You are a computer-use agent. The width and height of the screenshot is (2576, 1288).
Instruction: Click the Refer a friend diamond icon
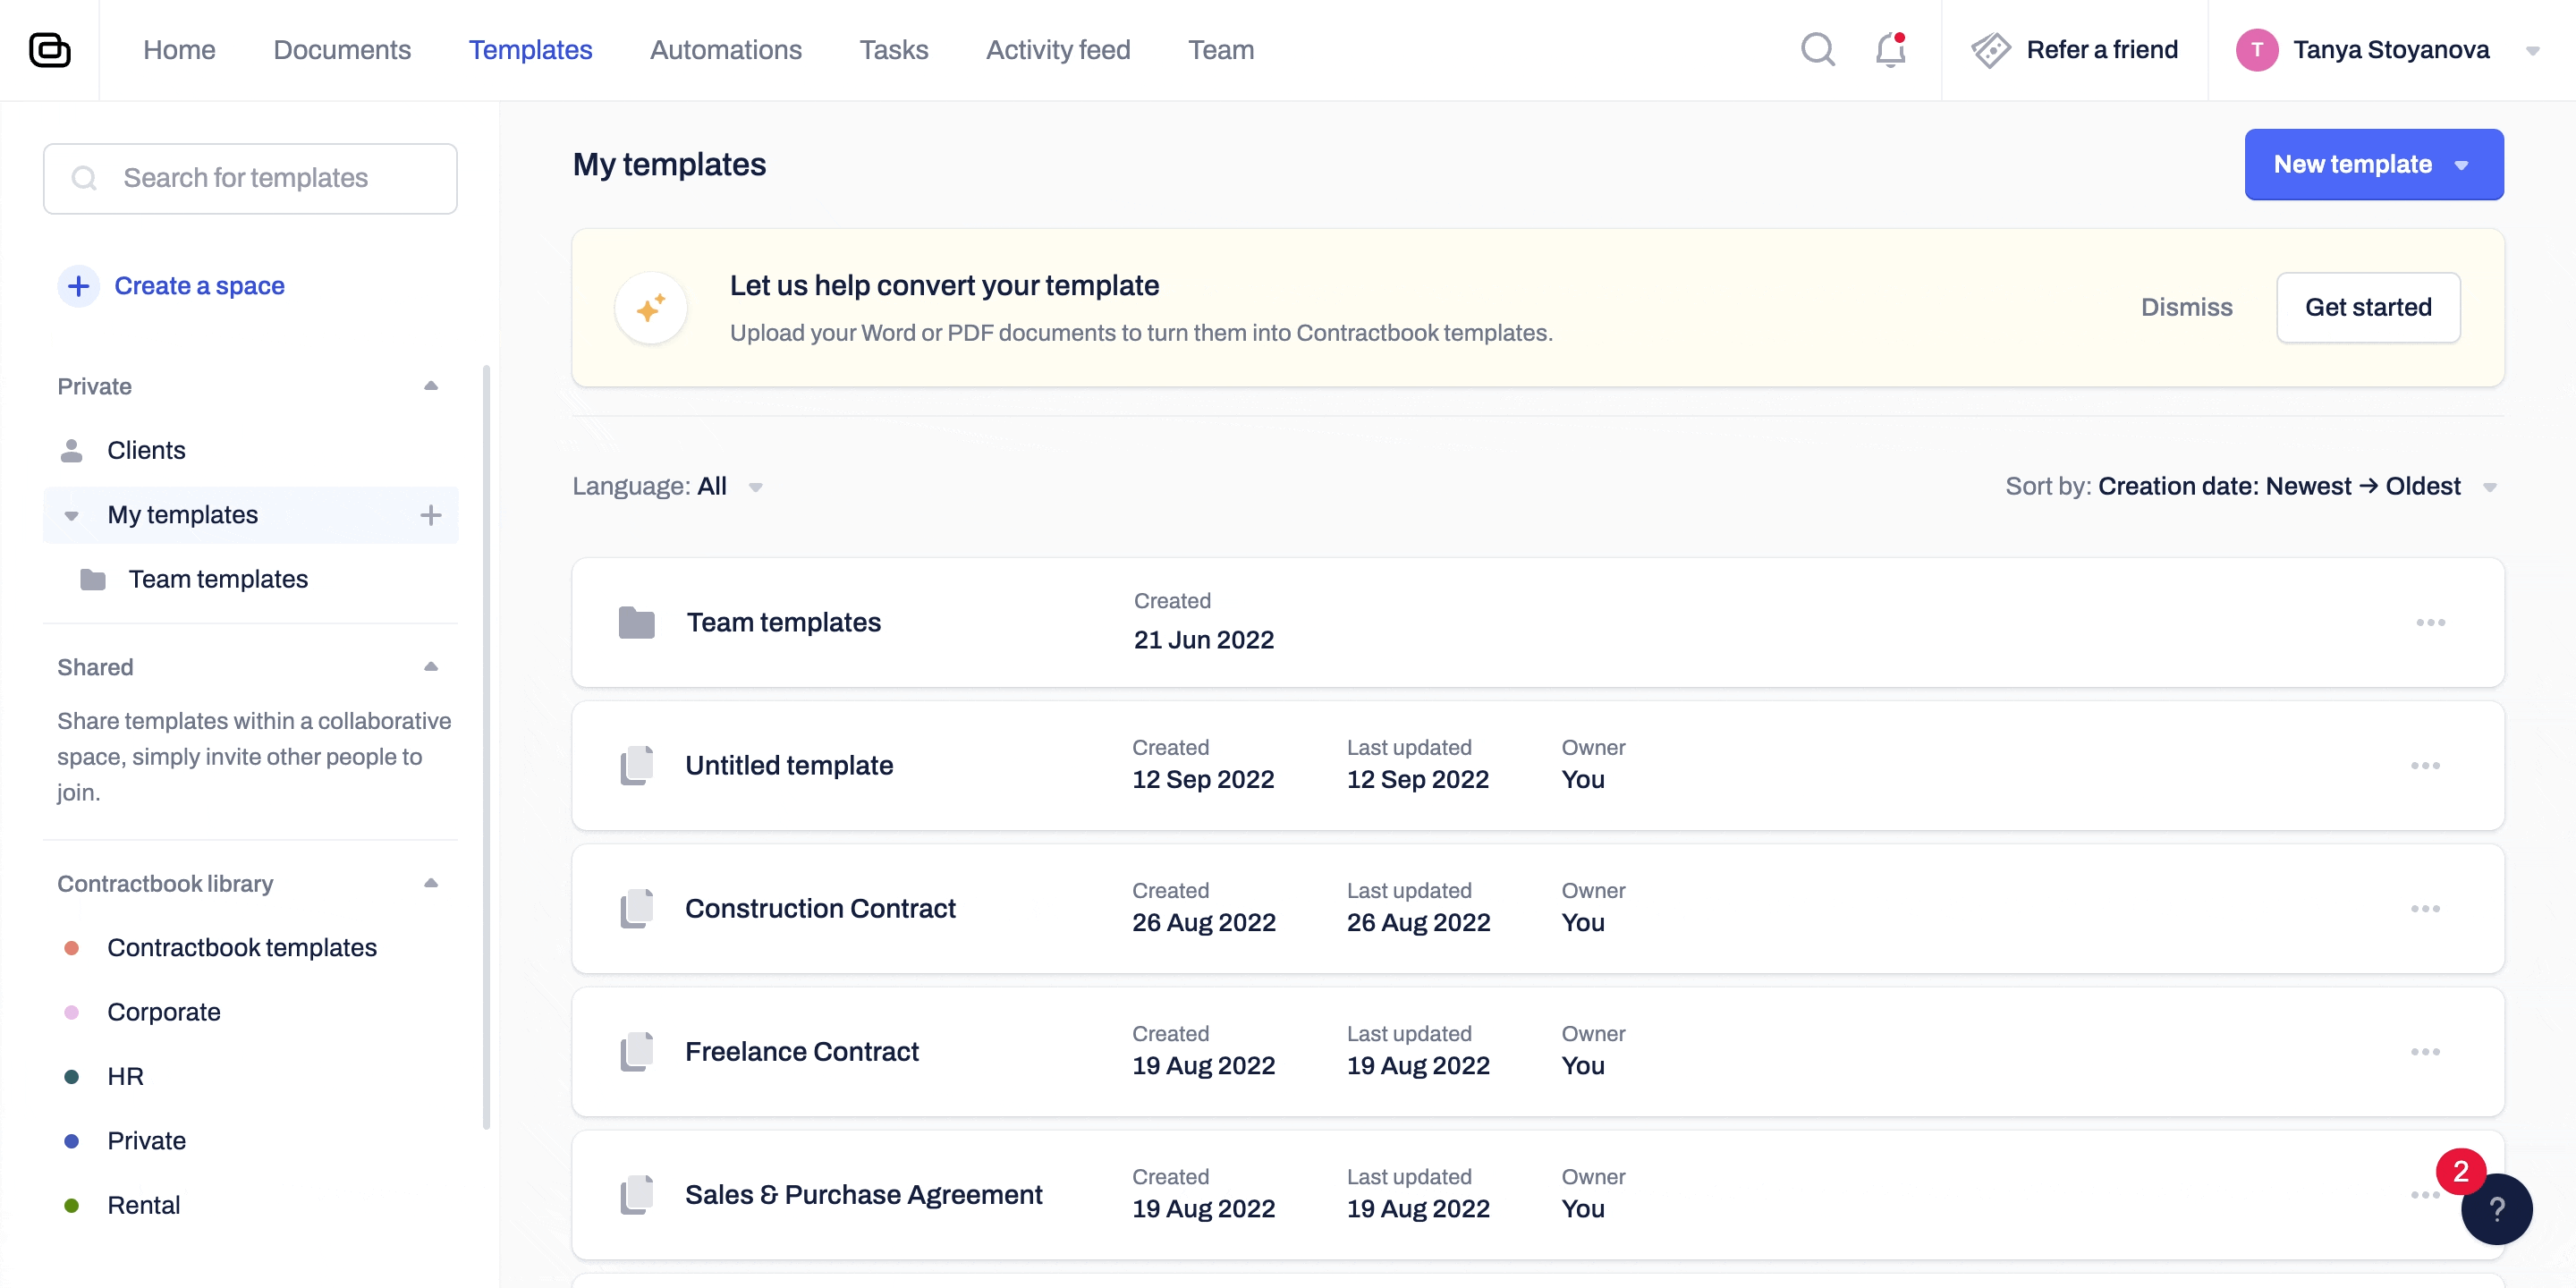tap(1991, 47)
